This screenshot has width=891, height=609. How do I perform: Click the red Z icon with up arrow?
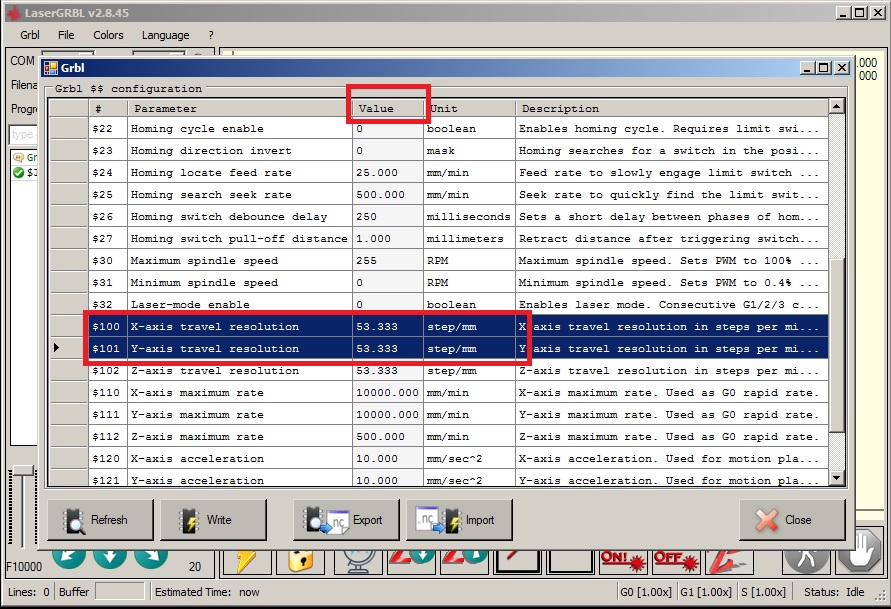pyautogui.click(x=465, y=560)
